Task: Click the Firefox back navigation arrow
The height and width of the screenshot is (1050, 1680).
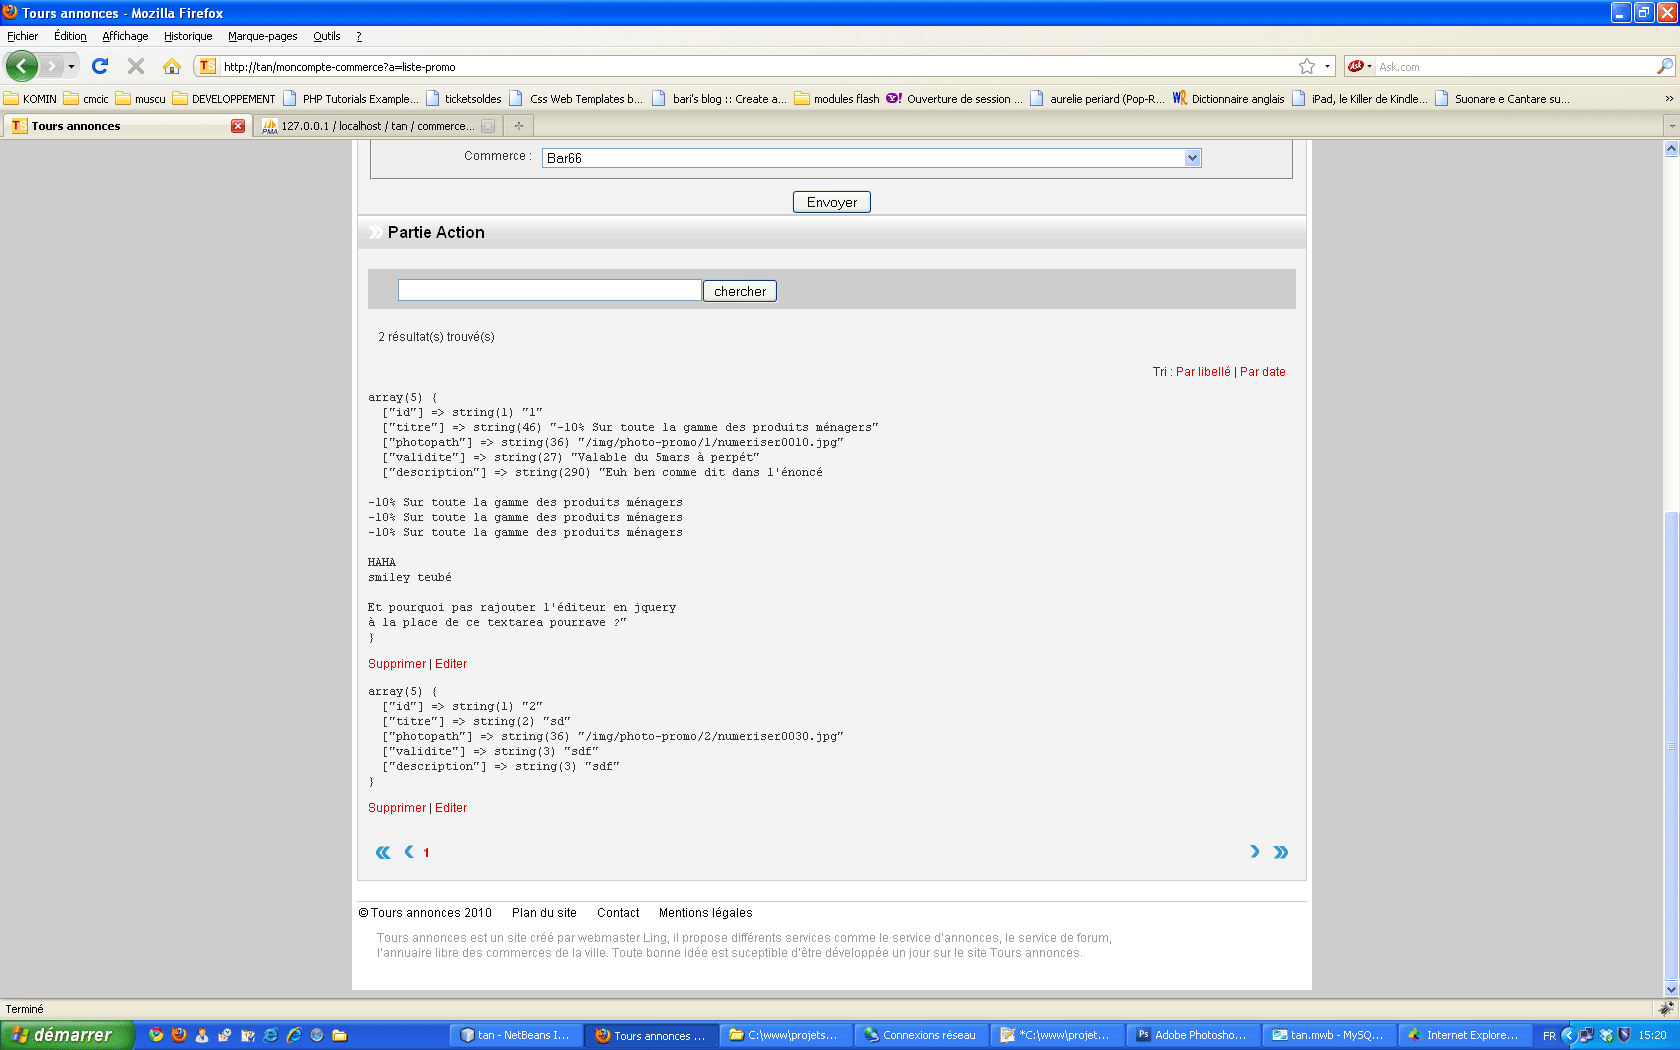Action: pyautogui.click(x=21, y=66)
